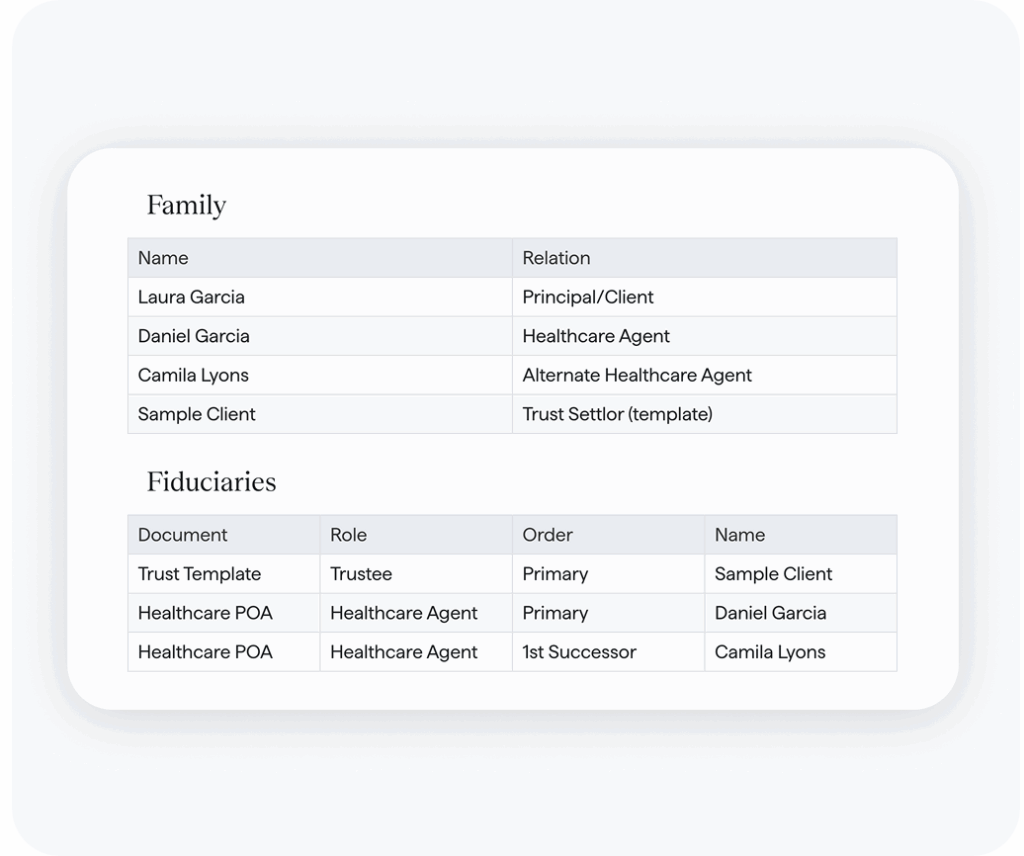The height and width of the screenshot is (856, 1024).
Task: Click Sample Client in the Family table
Action: [x=320, y=414]
